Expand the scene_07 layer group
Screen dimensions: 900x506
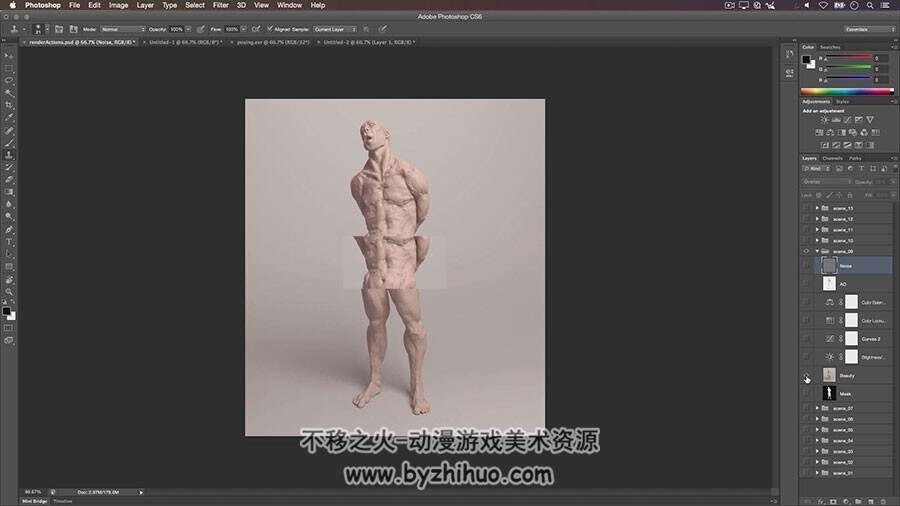point(817,408)
